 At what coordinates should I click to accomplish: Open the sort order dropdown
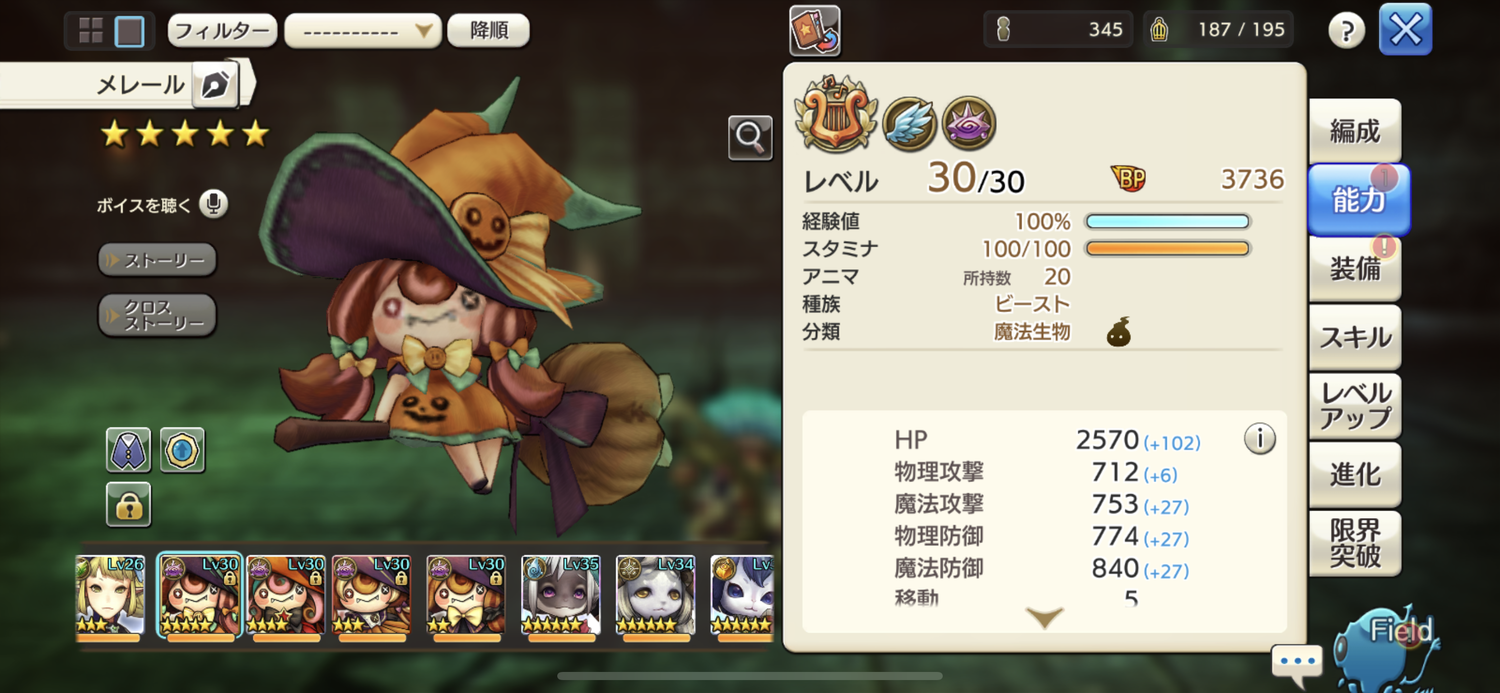(x=363, y=31)
